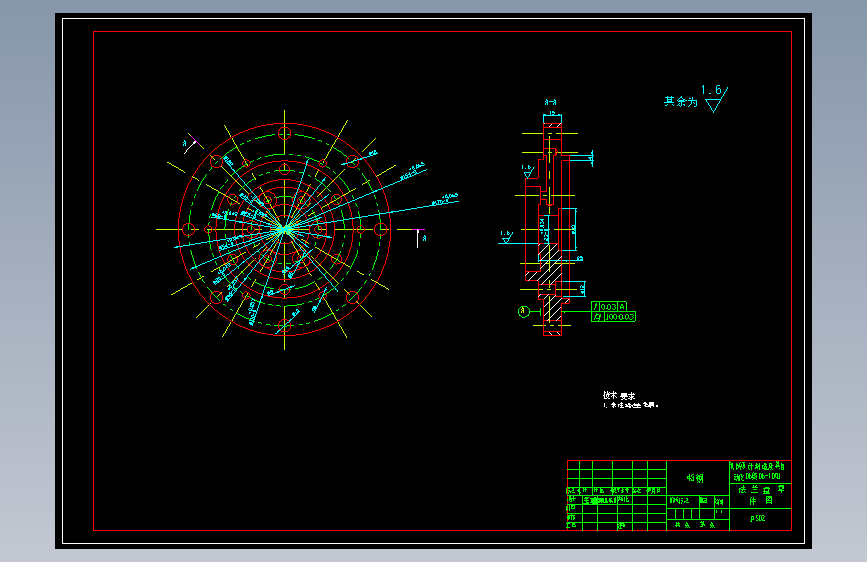The width and height of the screenshot is (867, 562).
Task: Select the rightmost bolt hole on flange
Action: pos(380,229)
